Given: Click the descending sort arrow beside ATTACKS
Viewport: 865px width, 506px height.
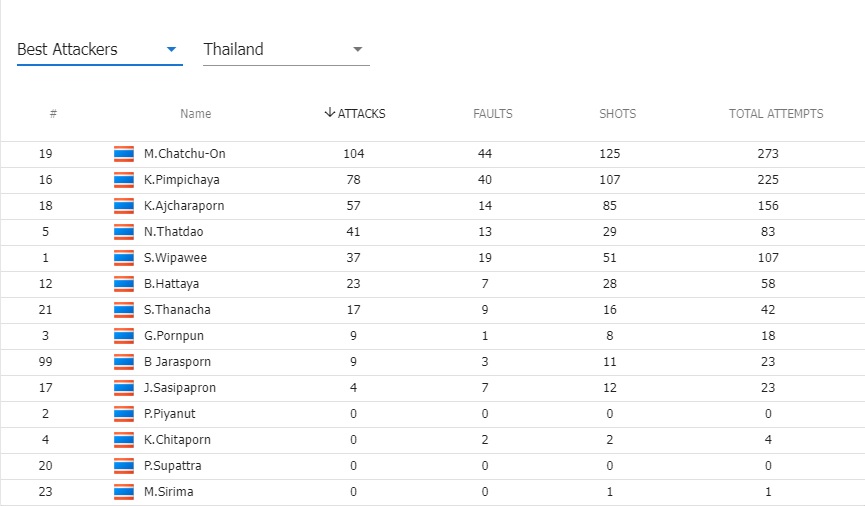Looking at the screenshot, I should tap(329, 113).
